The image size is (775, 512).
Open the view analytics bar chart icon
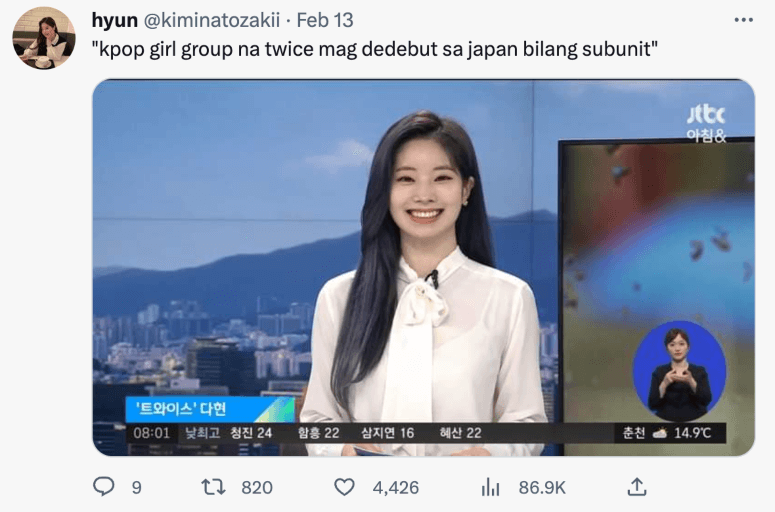pyautogui.click(x=490, y=487)
